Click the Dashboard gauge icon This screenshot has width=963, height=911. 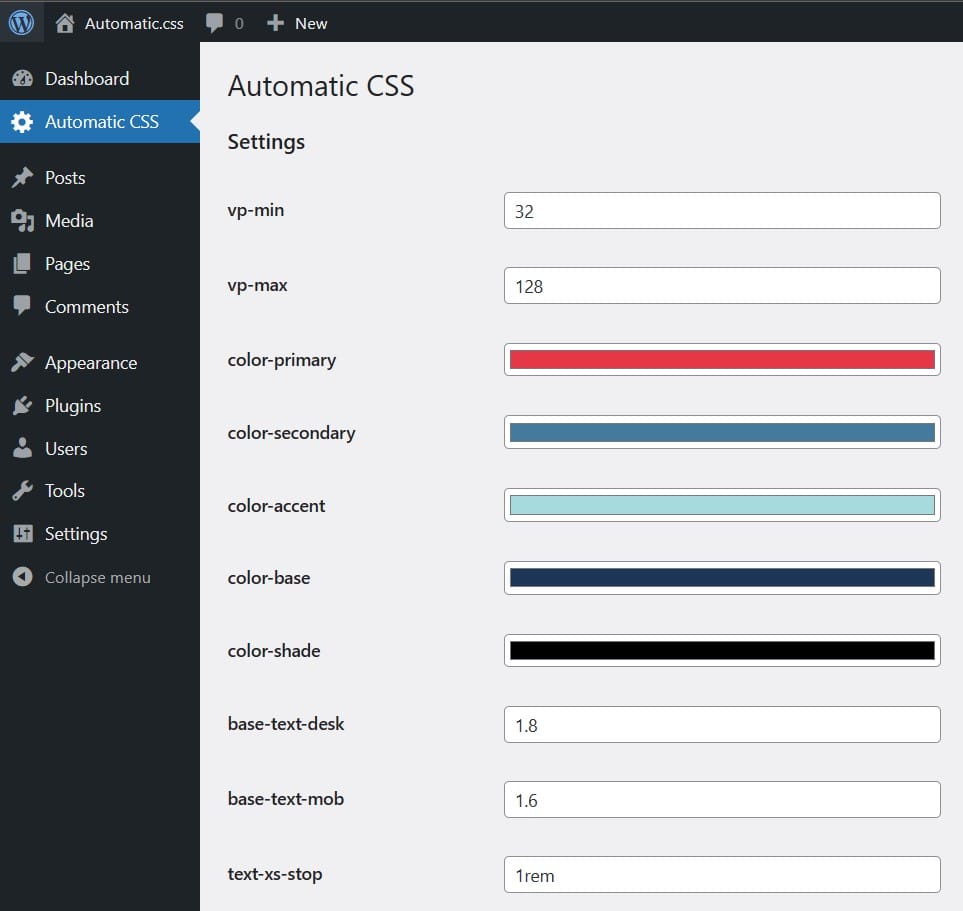pyautogui.click(x=22, y=79)
